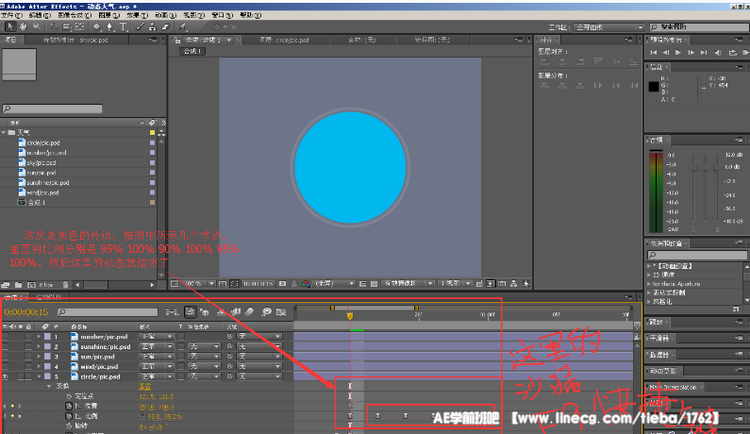Collapse circle/pic.psd layer properties
The image size is (750, 434).
coord(39,377)
